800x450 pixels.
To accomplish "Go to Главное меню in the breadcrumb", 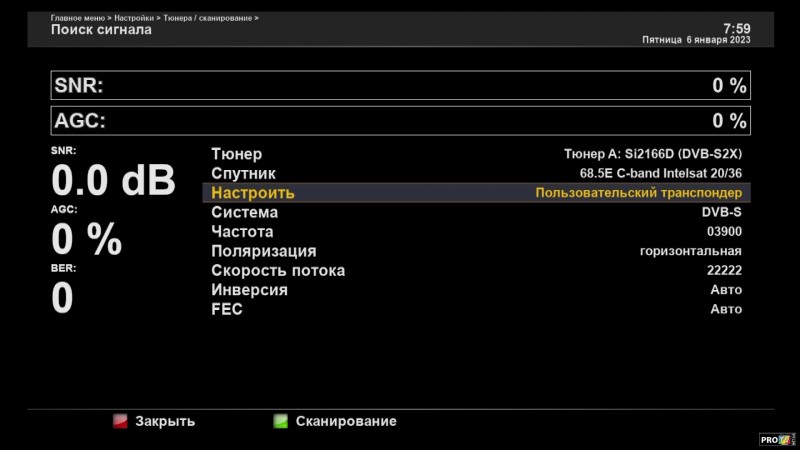I will click(x=79, y=18).
